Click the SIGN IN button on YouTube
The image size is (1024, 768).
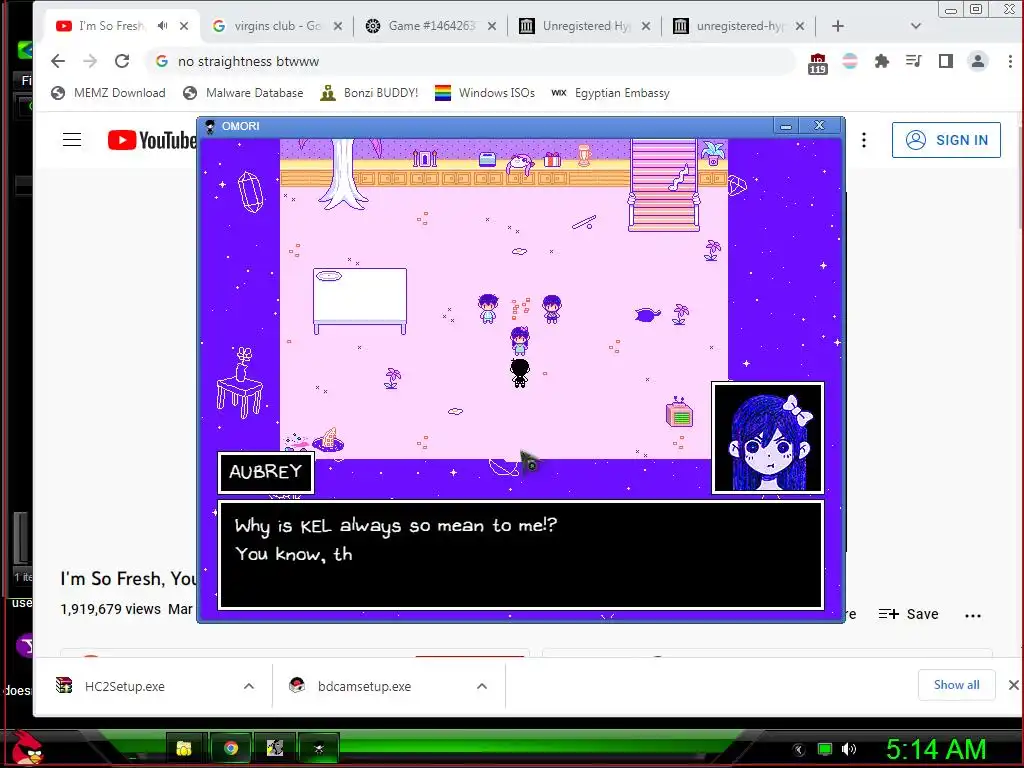(x=946, y=140)
